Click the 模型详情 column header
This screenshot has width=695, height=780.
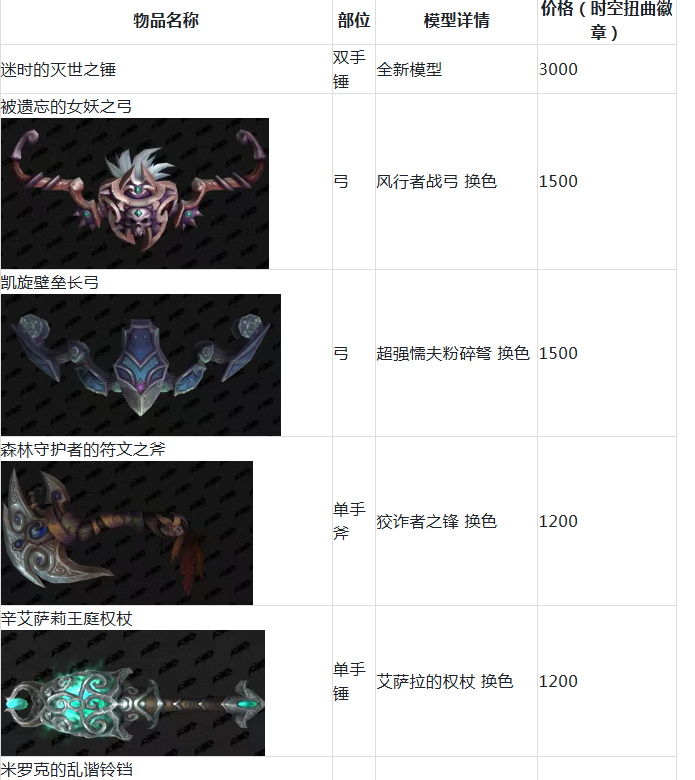click(456, 20)
